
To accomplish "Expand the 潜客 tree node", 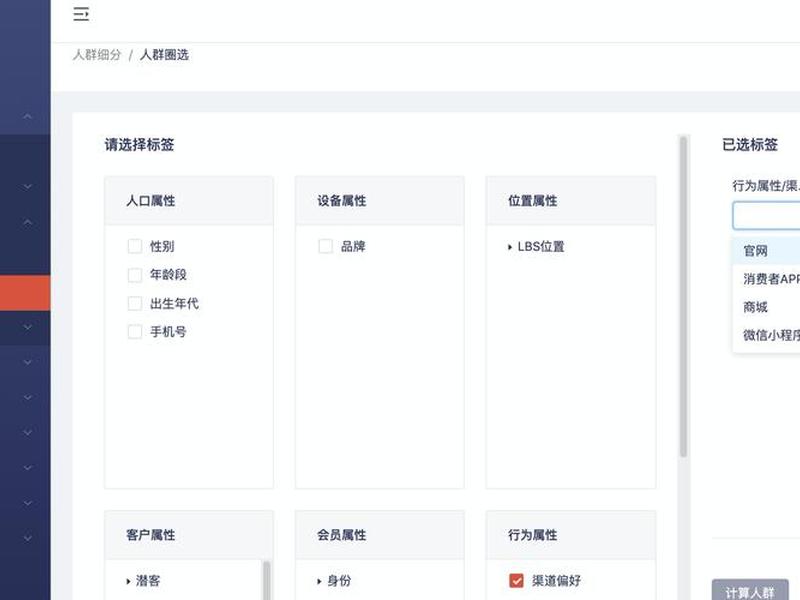I will 128,581.
